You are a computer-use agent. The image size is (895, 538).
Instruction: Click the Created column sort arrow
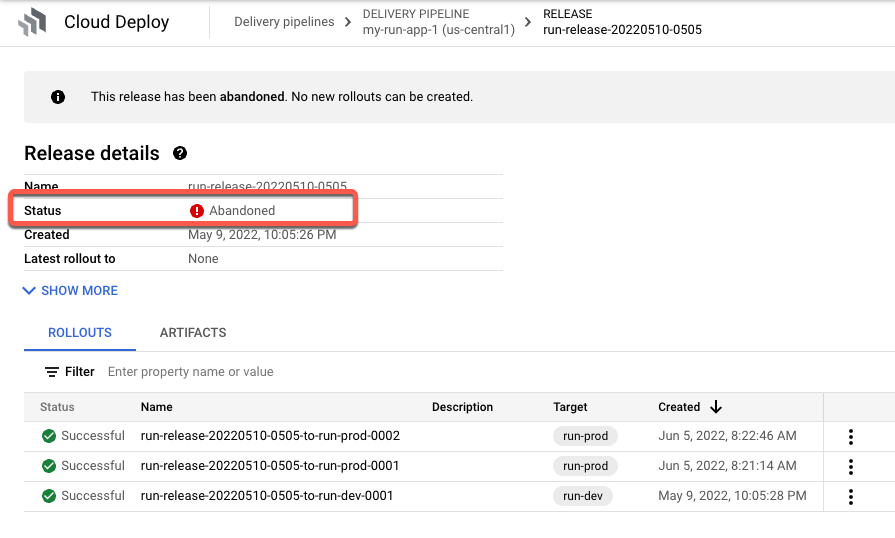click(x=716, y=407)
